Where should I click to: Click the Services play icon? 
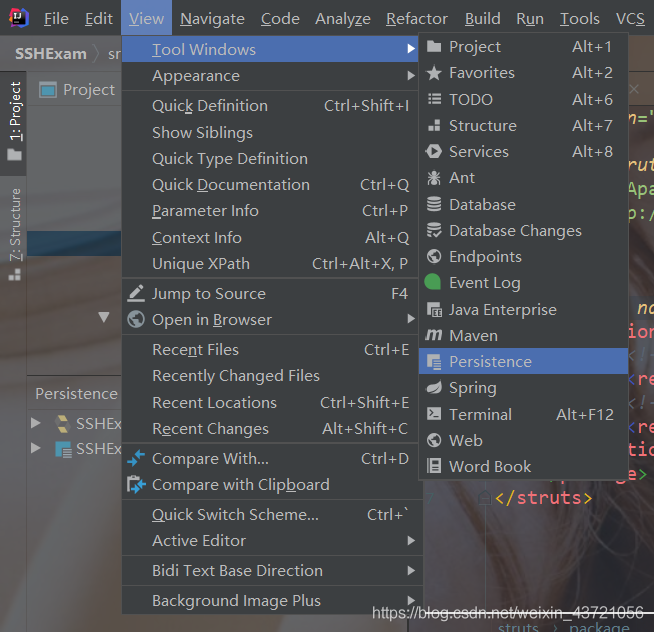pyautogui.click(x=434, y=151)
